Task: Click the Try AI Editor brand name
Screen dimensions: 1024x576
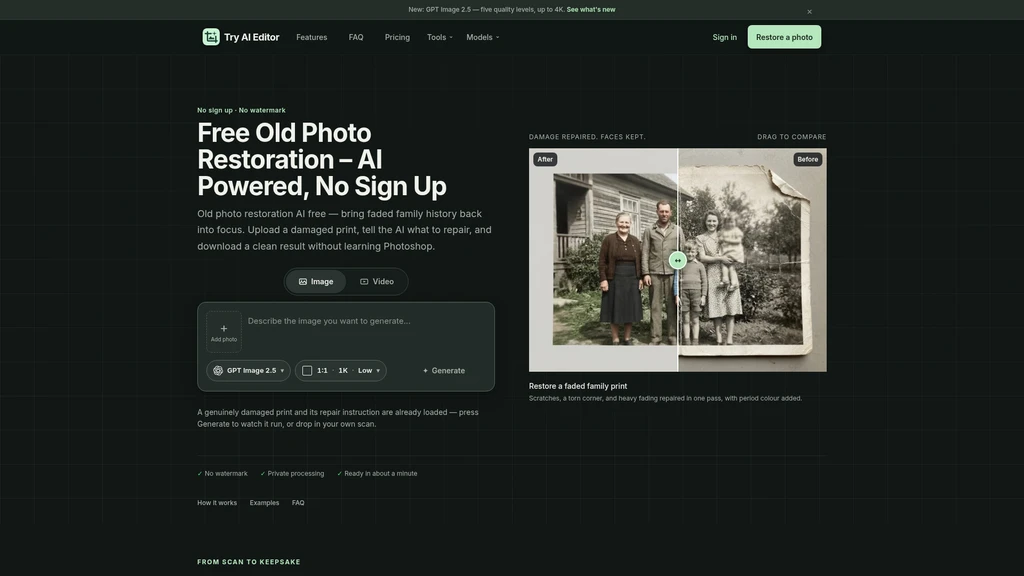Action: coord(251,37)
